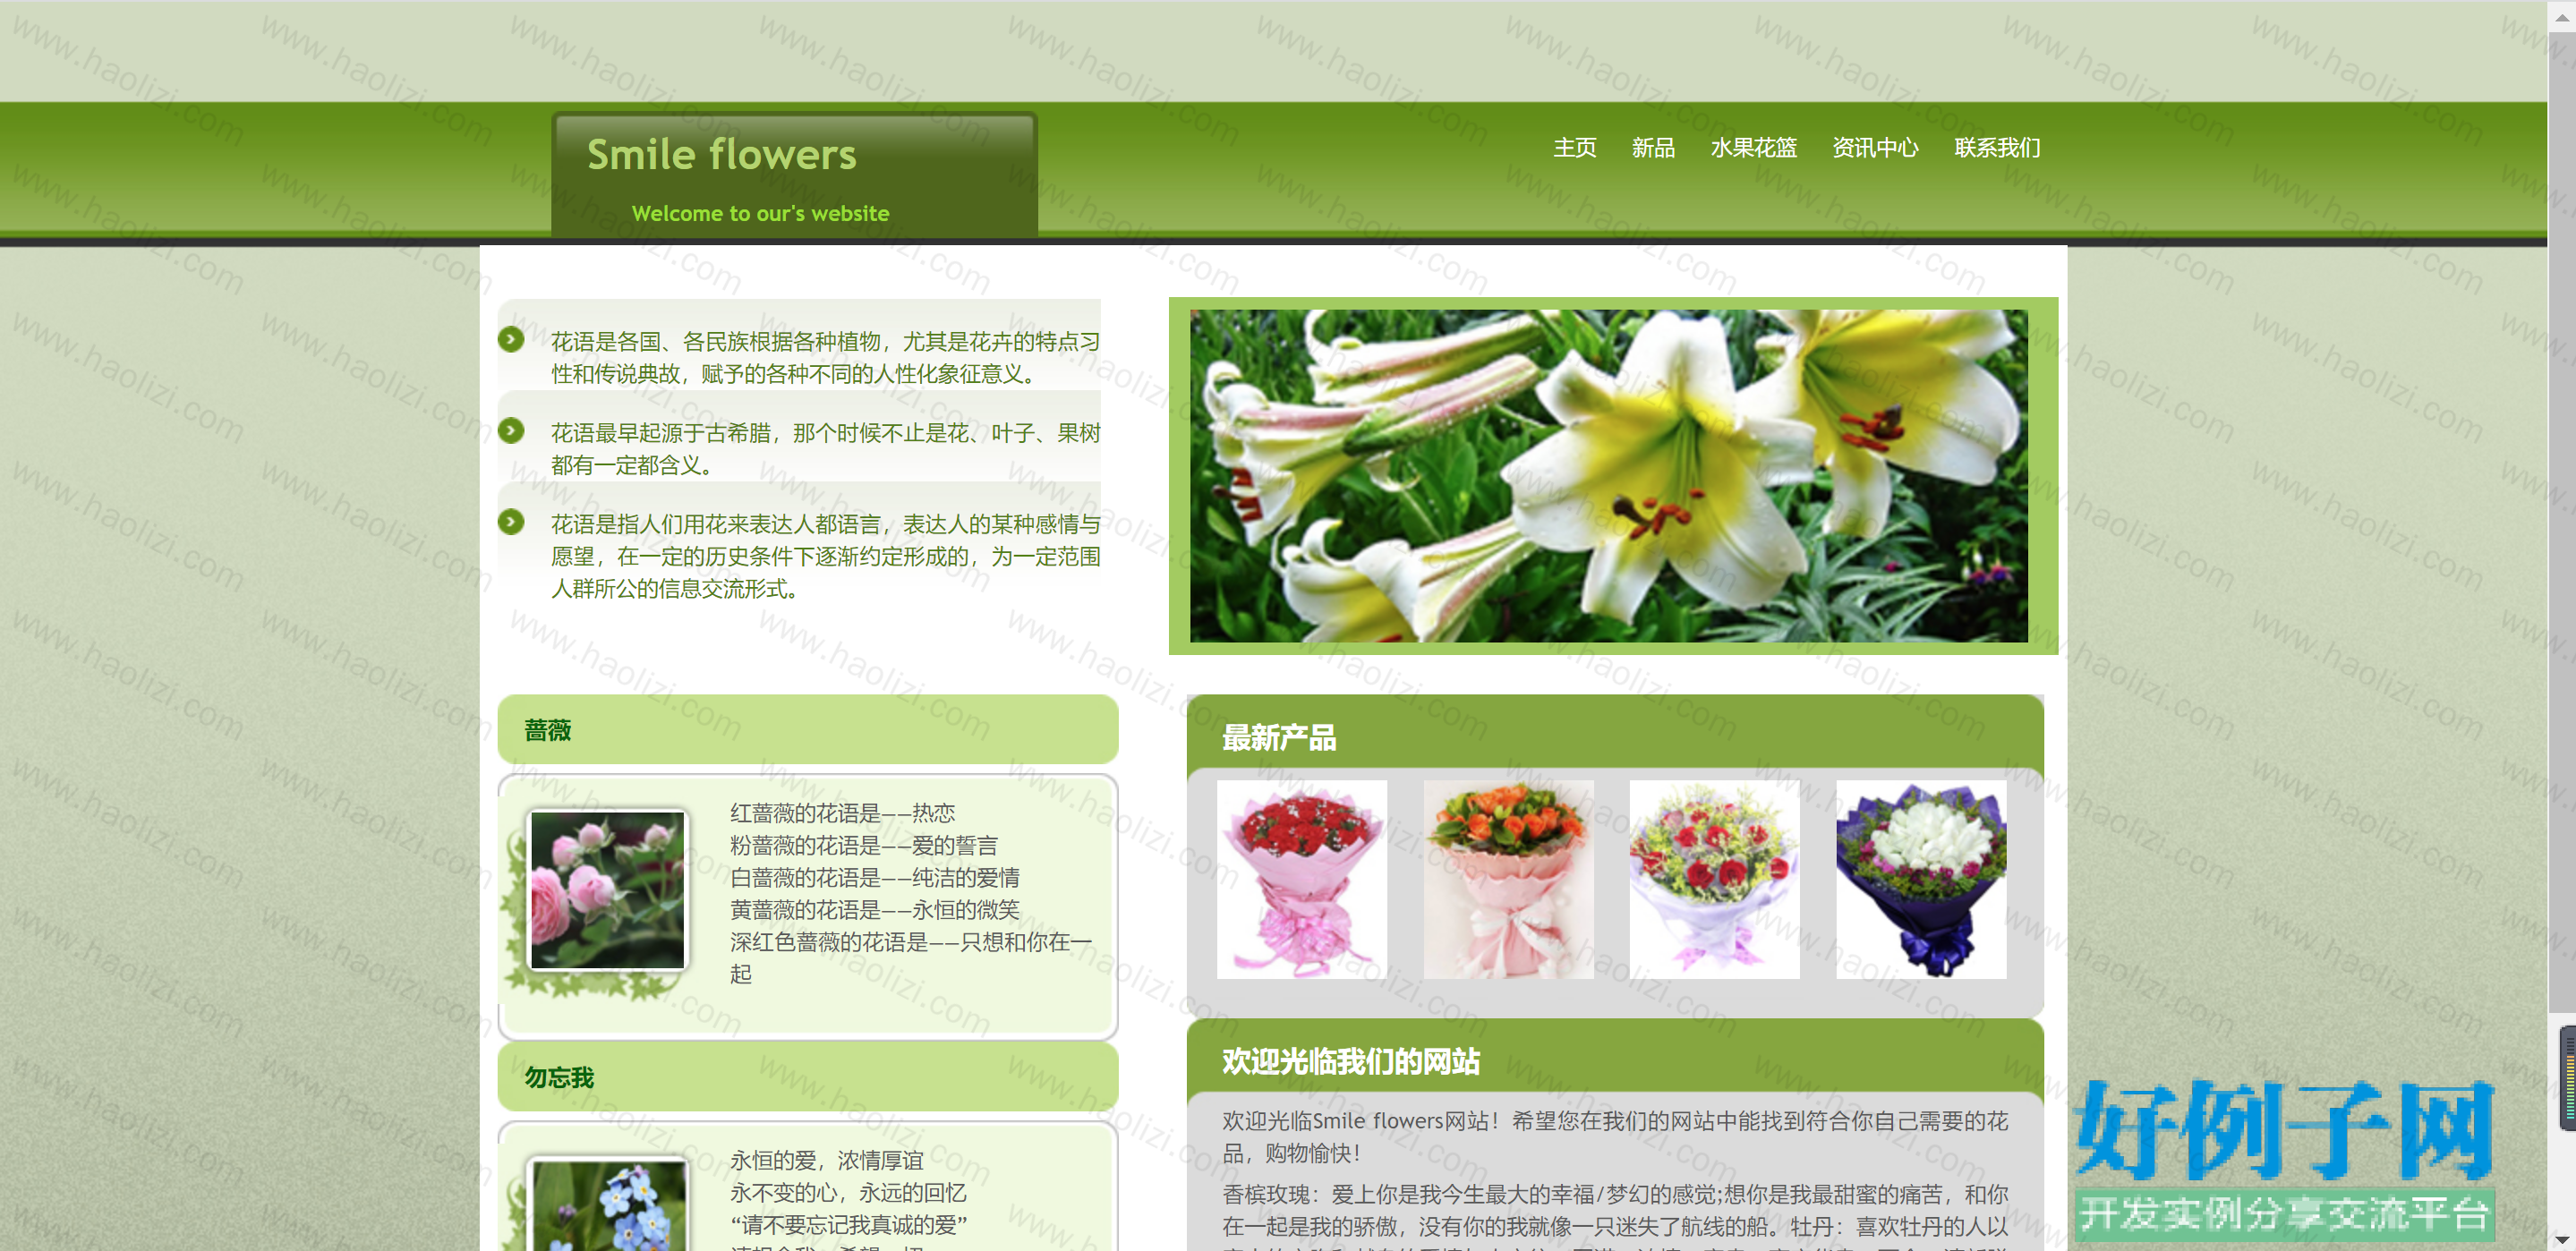
Task: Click the line 永恒的爱，浓情厚谊
Action: (x=826, y=1160)
